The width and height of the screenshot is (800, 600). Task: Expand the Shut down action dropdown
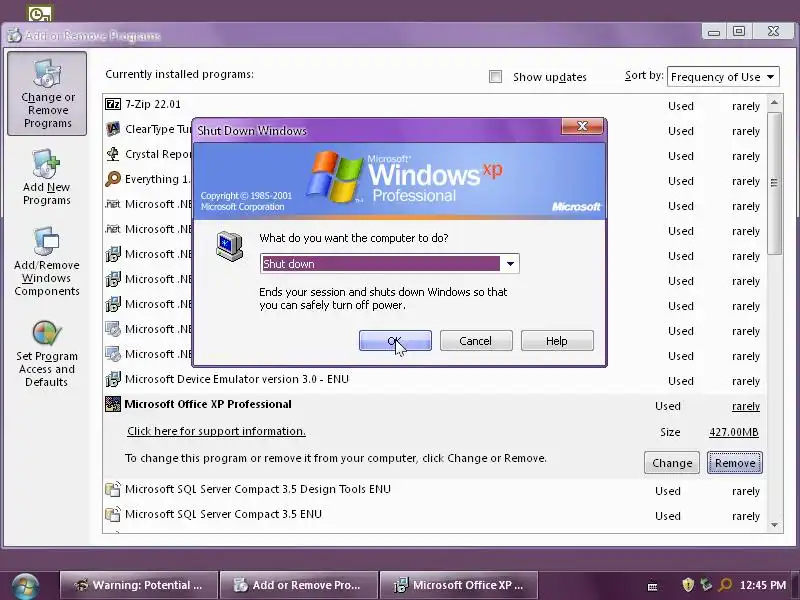click(x=510, y=264)
